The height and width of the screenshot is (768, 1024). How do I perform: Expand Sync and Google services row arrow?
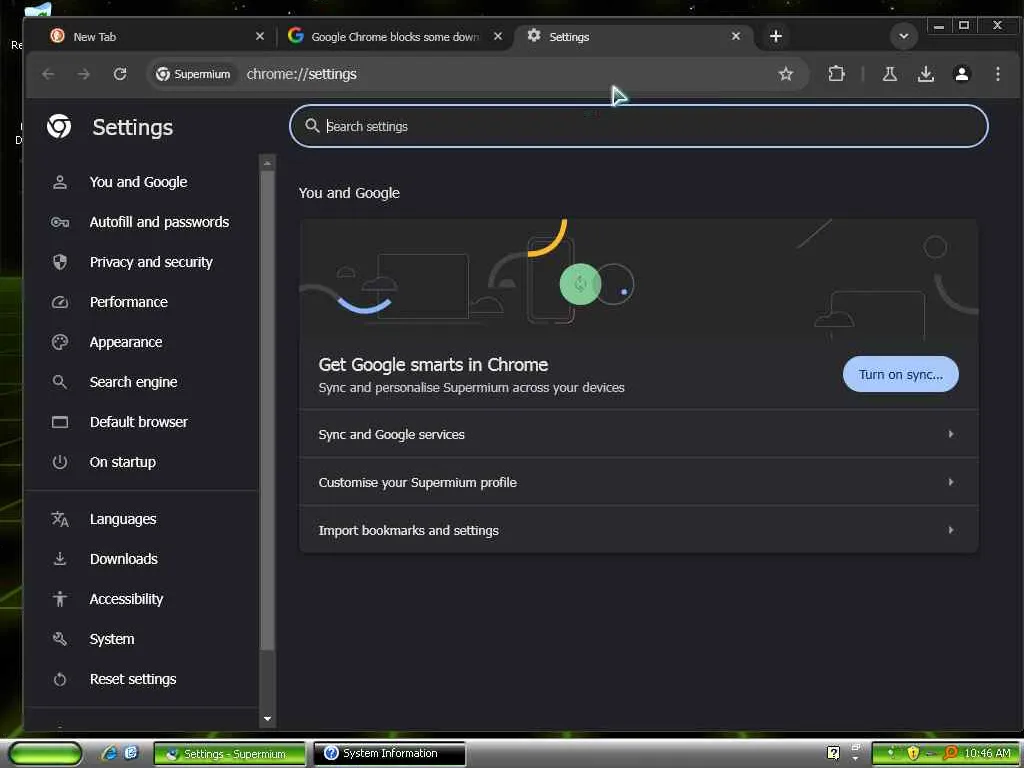[951, 434]
